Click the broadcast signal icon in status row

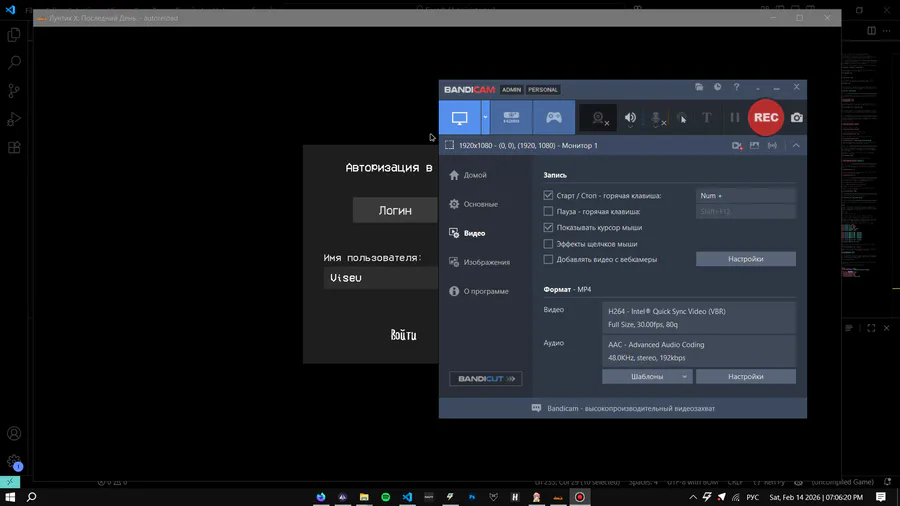[773, 146]
